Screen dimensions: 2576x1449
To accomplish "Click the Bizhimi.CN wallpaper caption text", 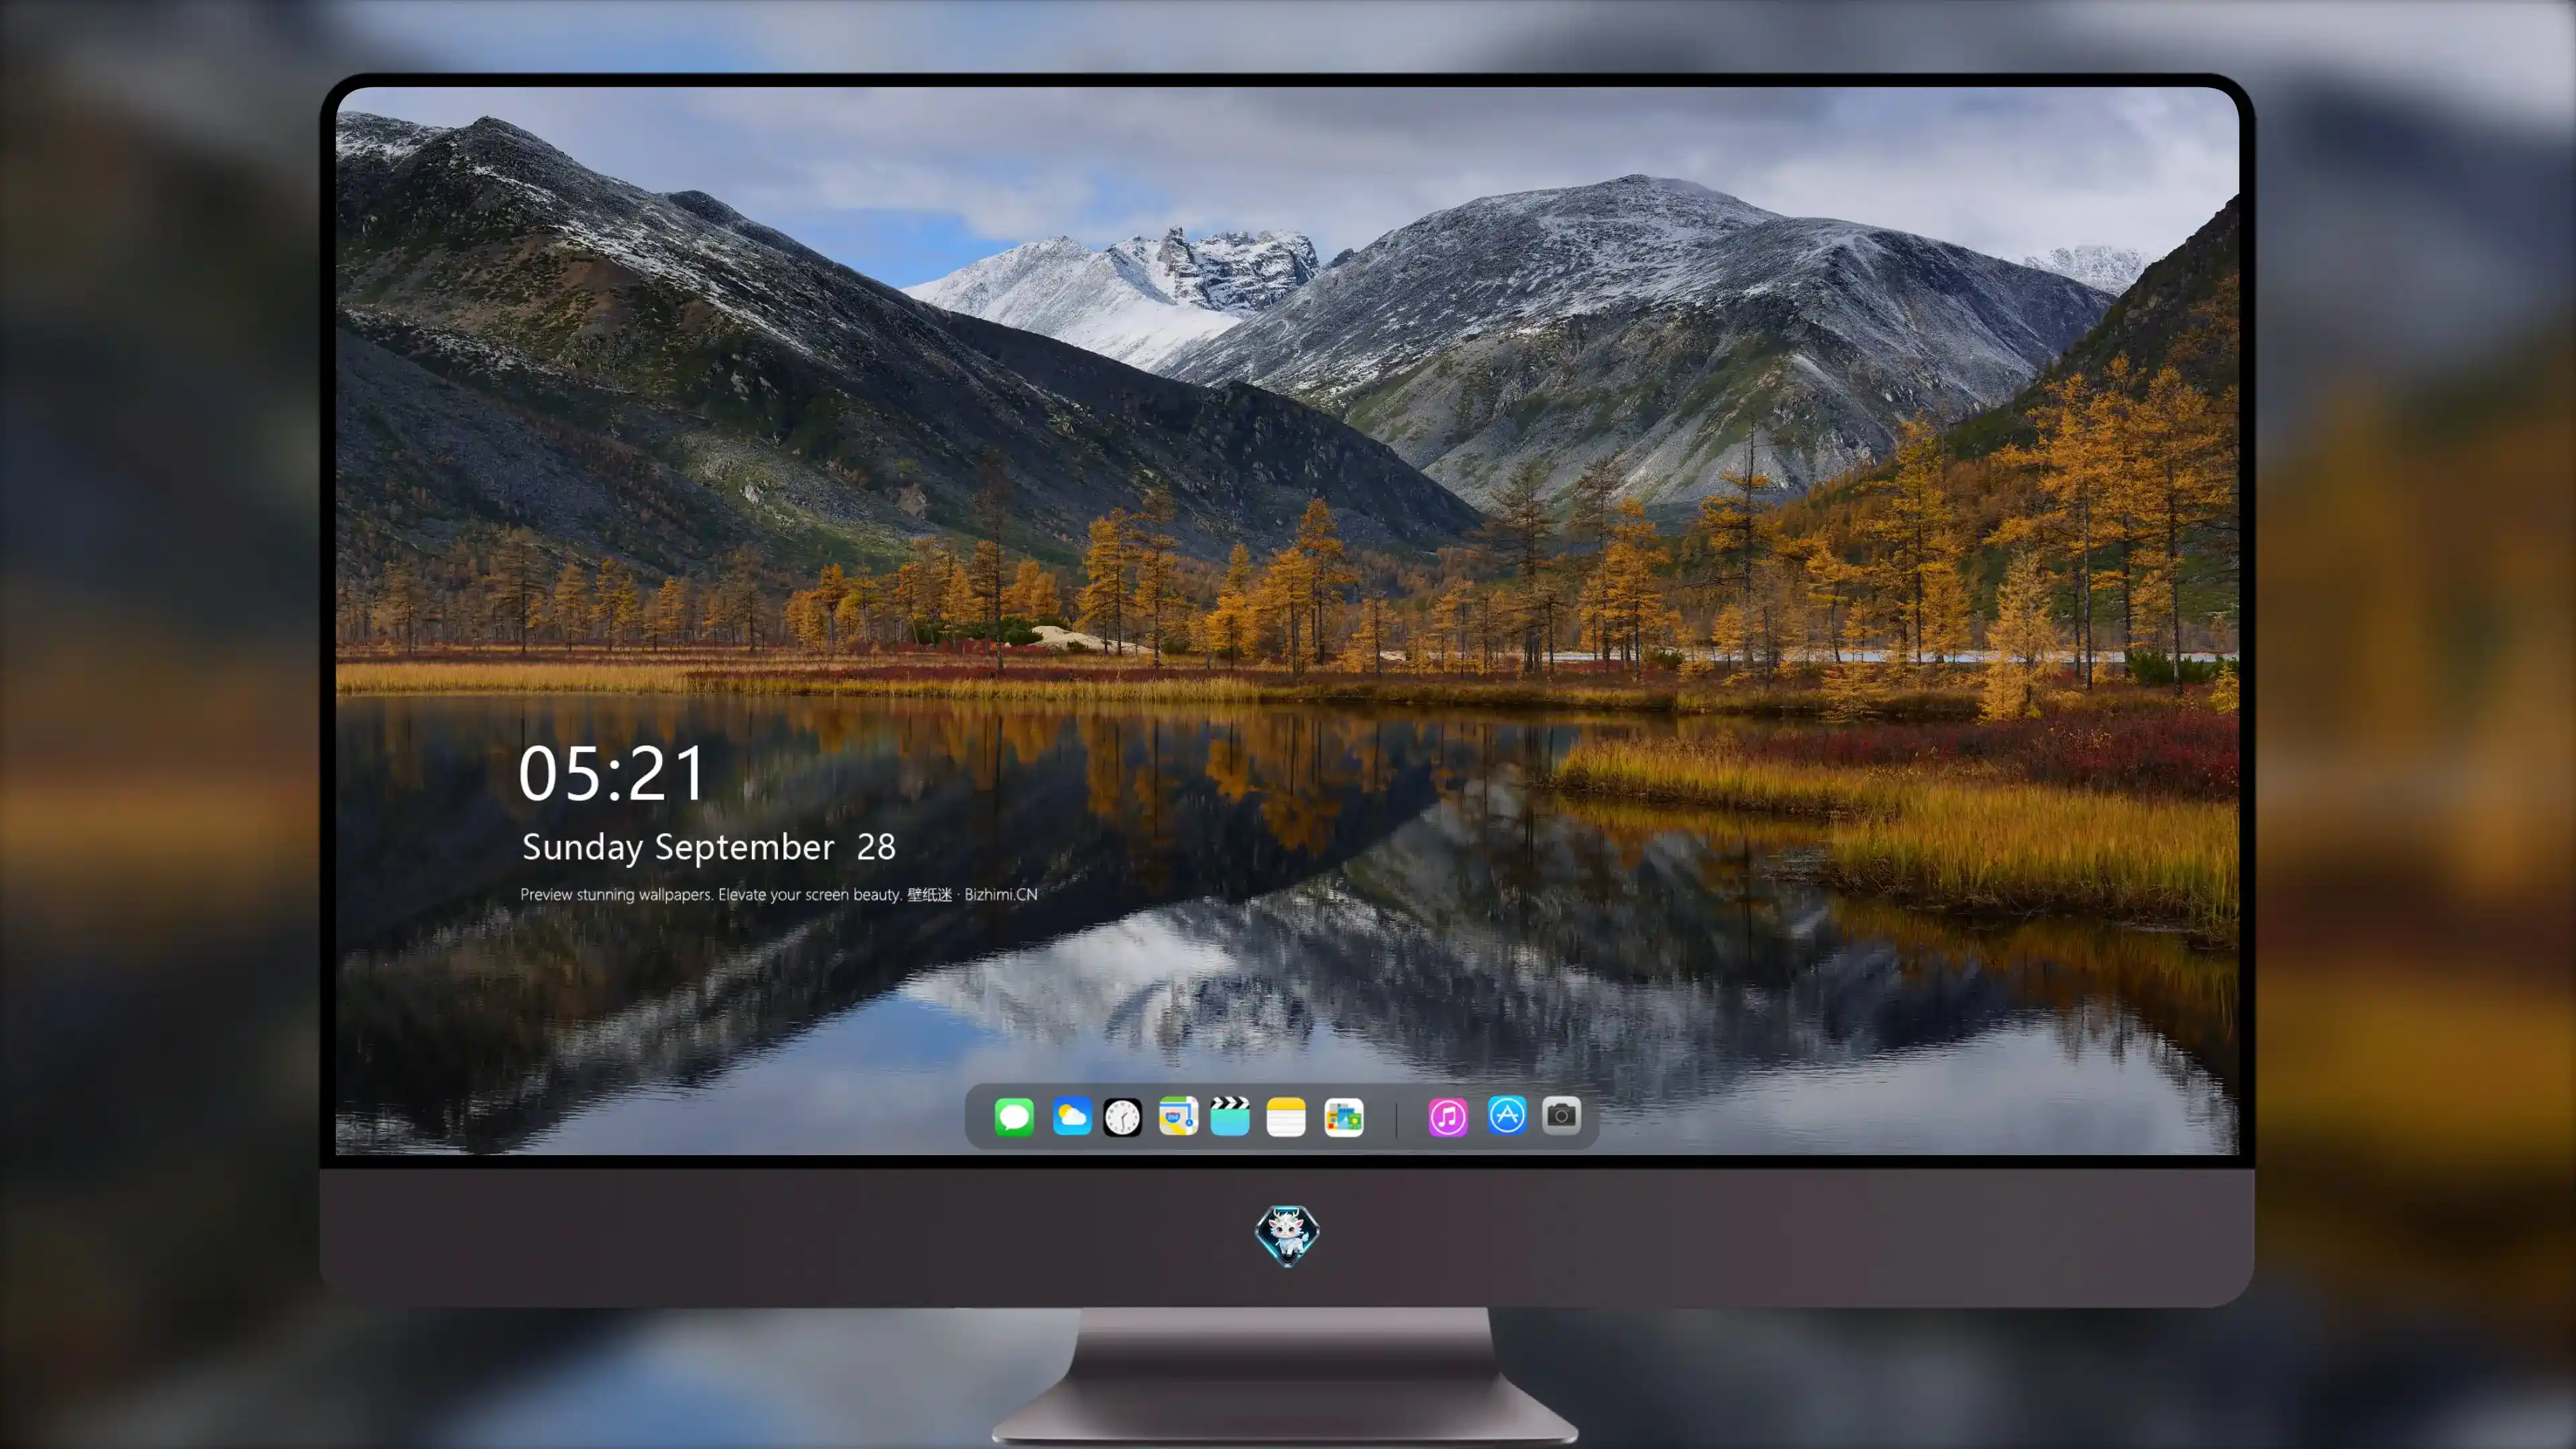I will [x=778, y=894].
